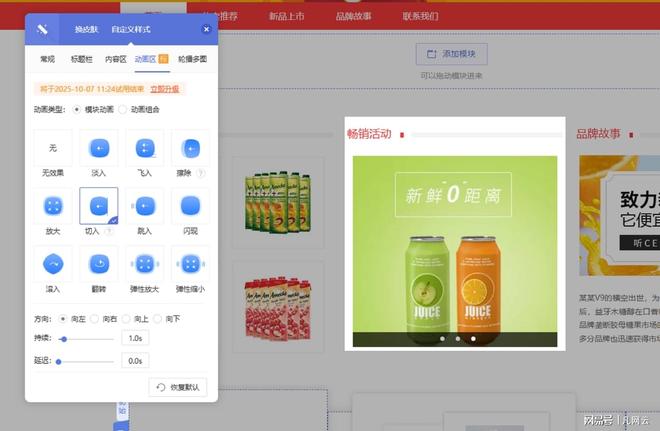The width and height of the screenshot is (660, 431).
Task: Select the 淡入 fade-in animation icon
Action: tap(99, 149)
